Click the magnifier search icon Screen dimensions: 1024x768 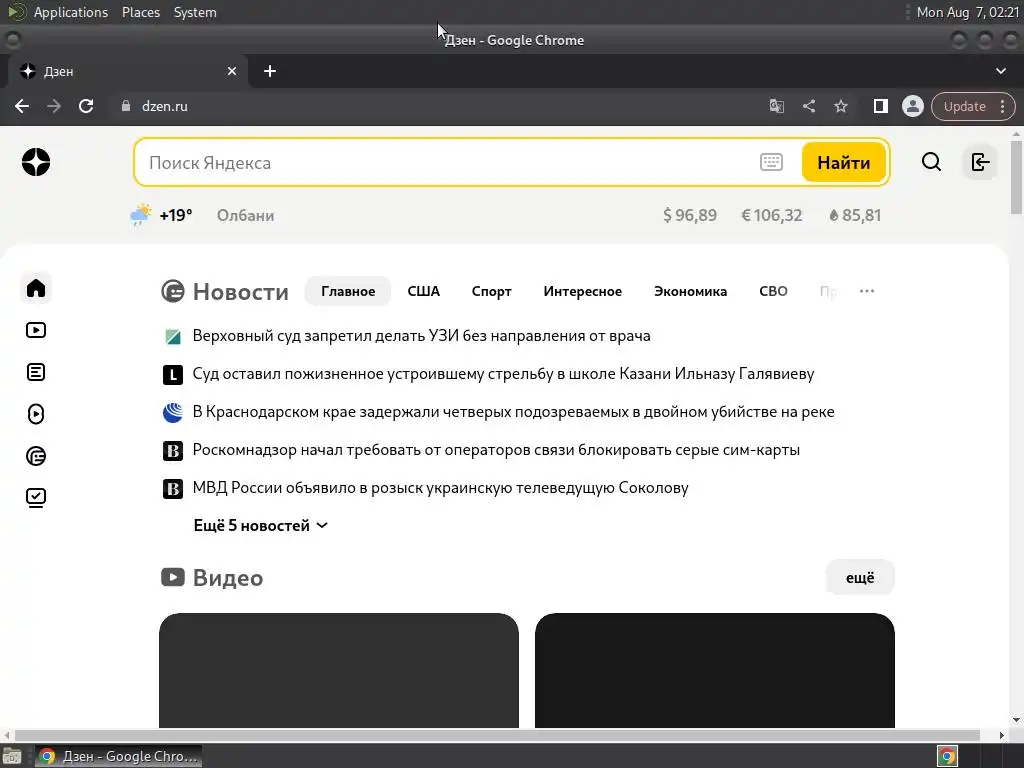[x=931, y=162]
